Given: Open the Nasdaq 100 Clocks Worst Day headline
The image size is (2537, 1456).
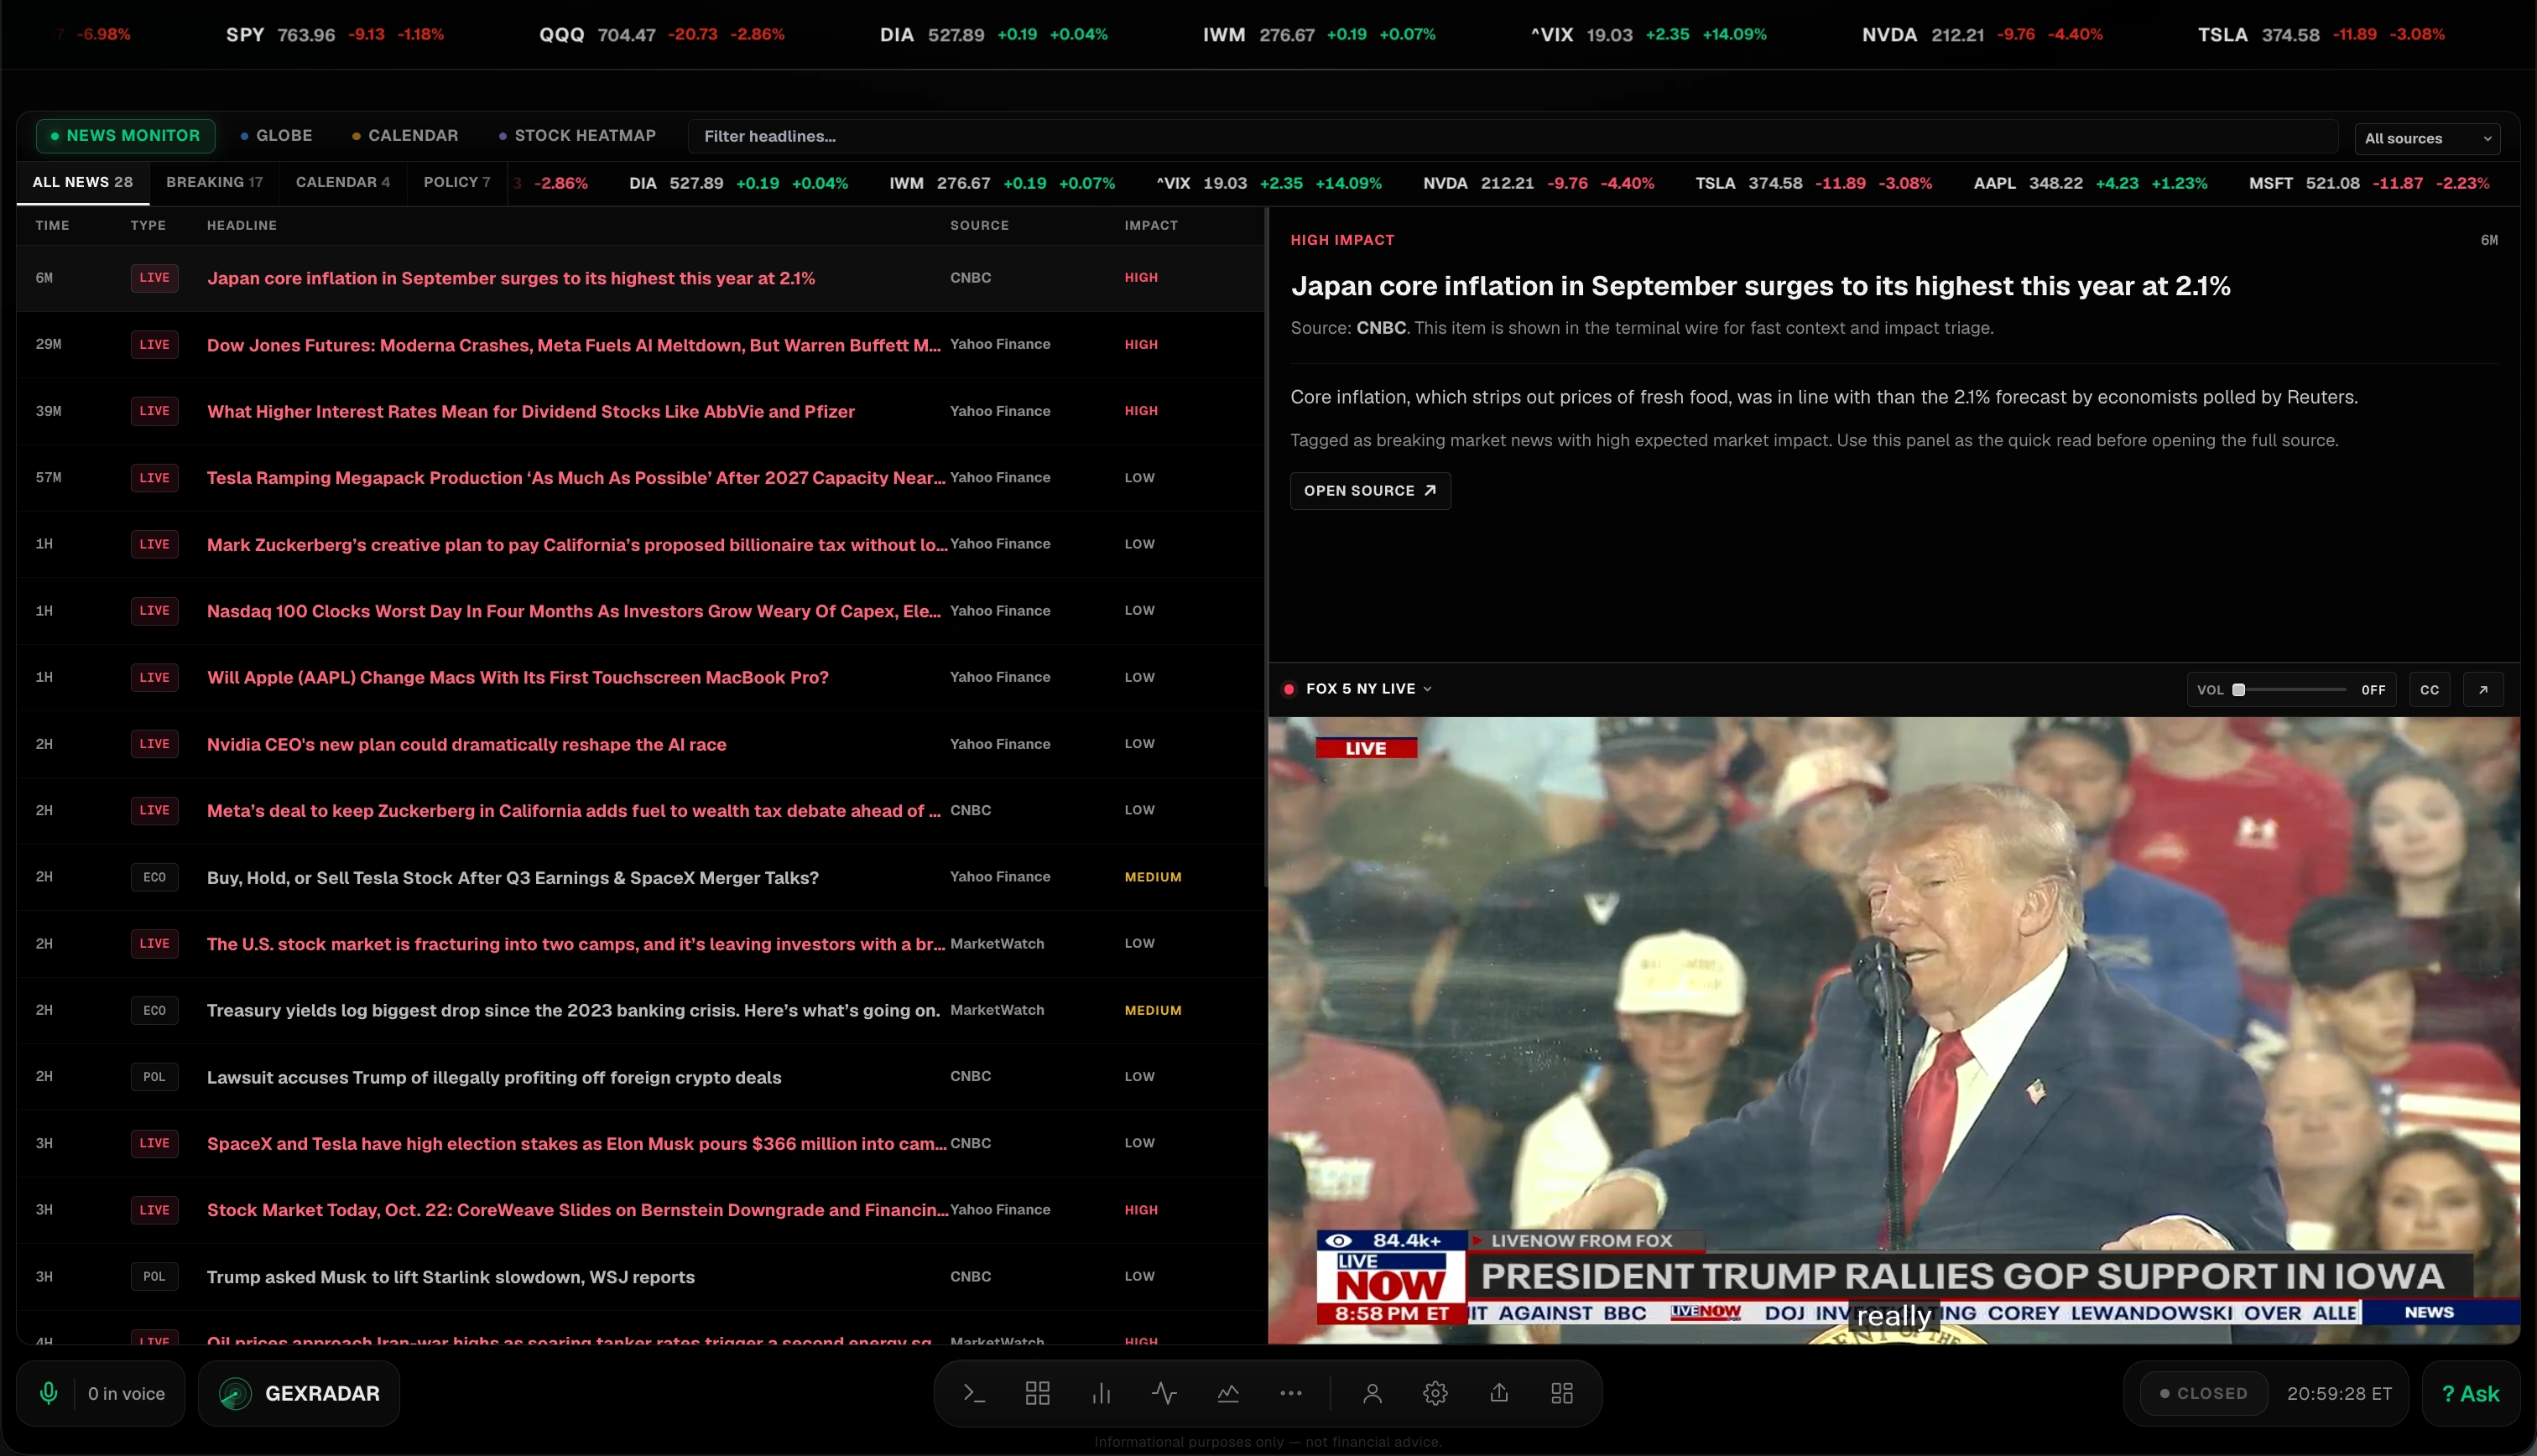Looking at the screenshot, I should (640, 610).
